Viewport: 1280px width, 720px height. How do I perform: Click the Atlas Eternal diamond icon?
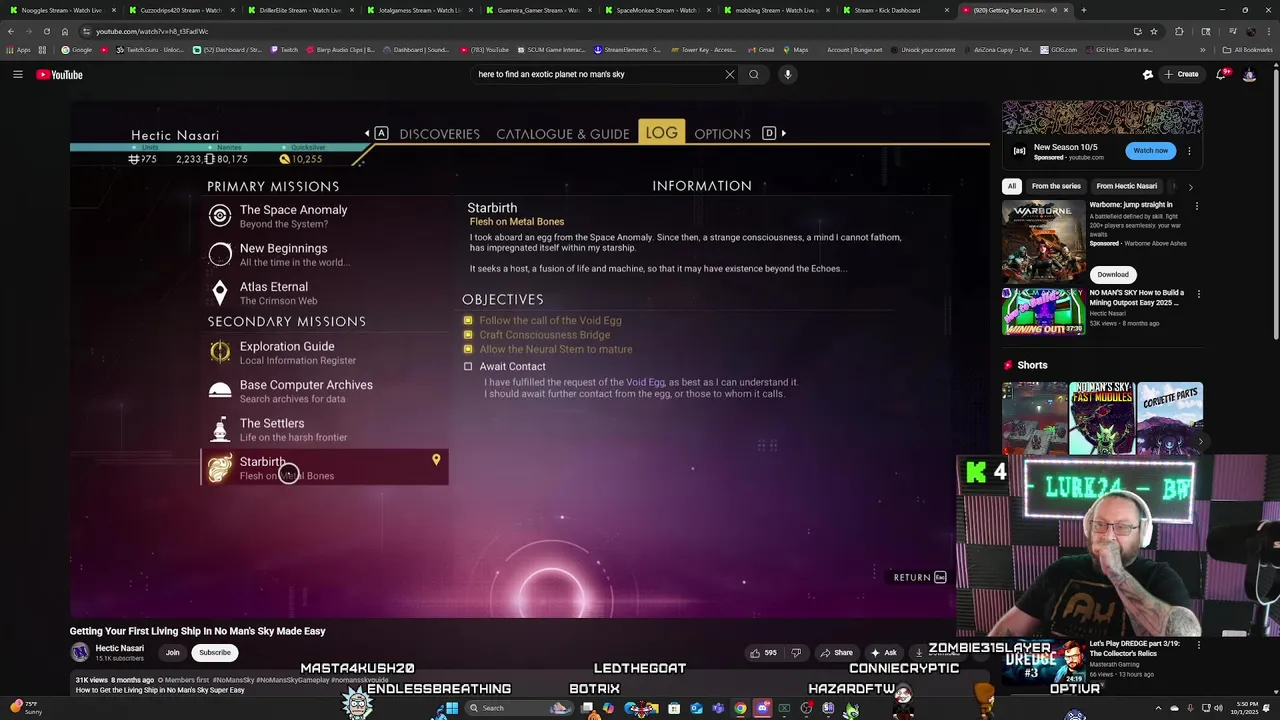pyautogui.click(x=219, y=293)
